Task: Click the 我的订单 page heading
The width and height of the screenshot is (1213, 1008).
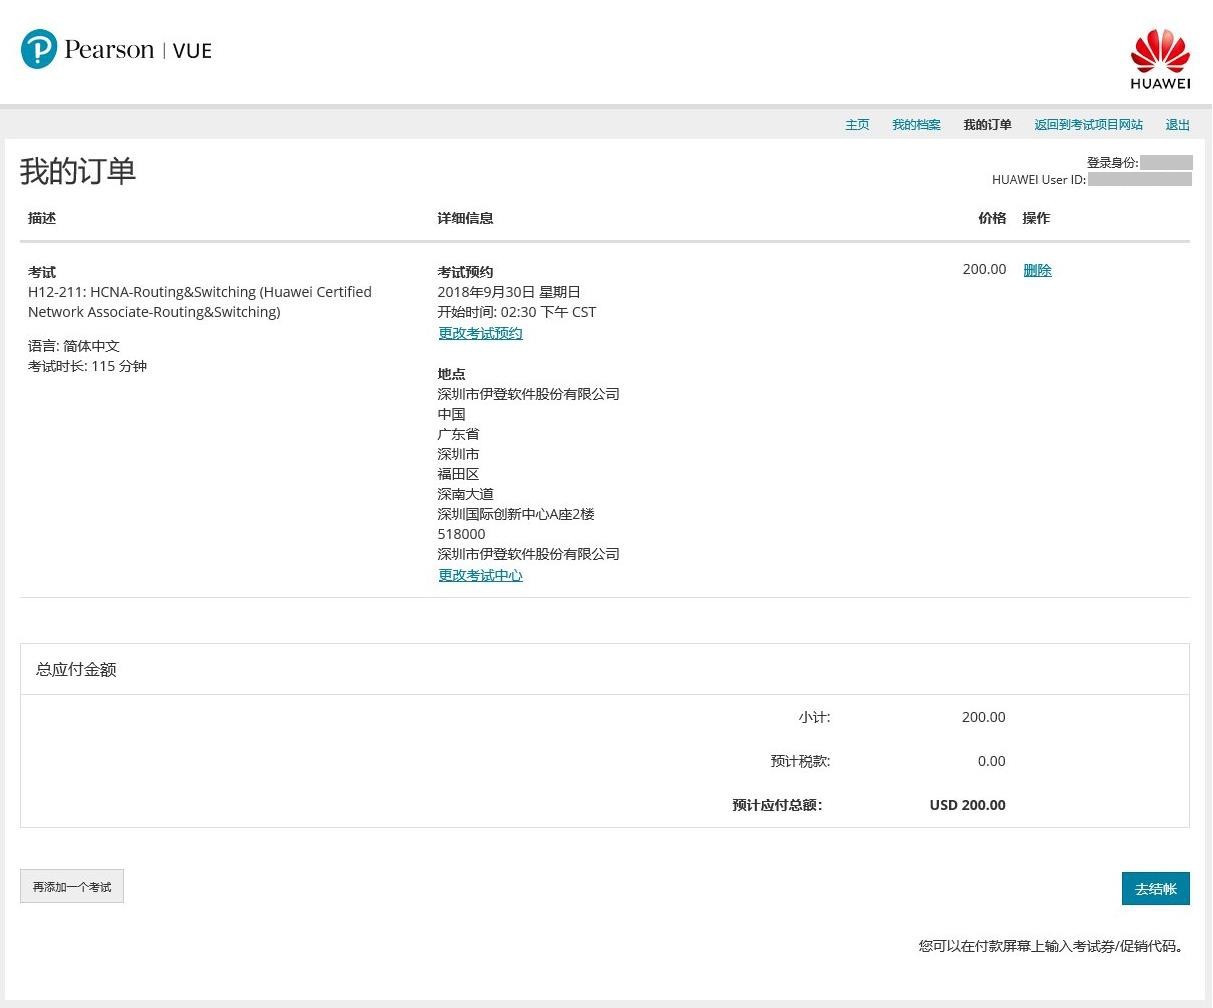Action: click(x=78, y=171)
